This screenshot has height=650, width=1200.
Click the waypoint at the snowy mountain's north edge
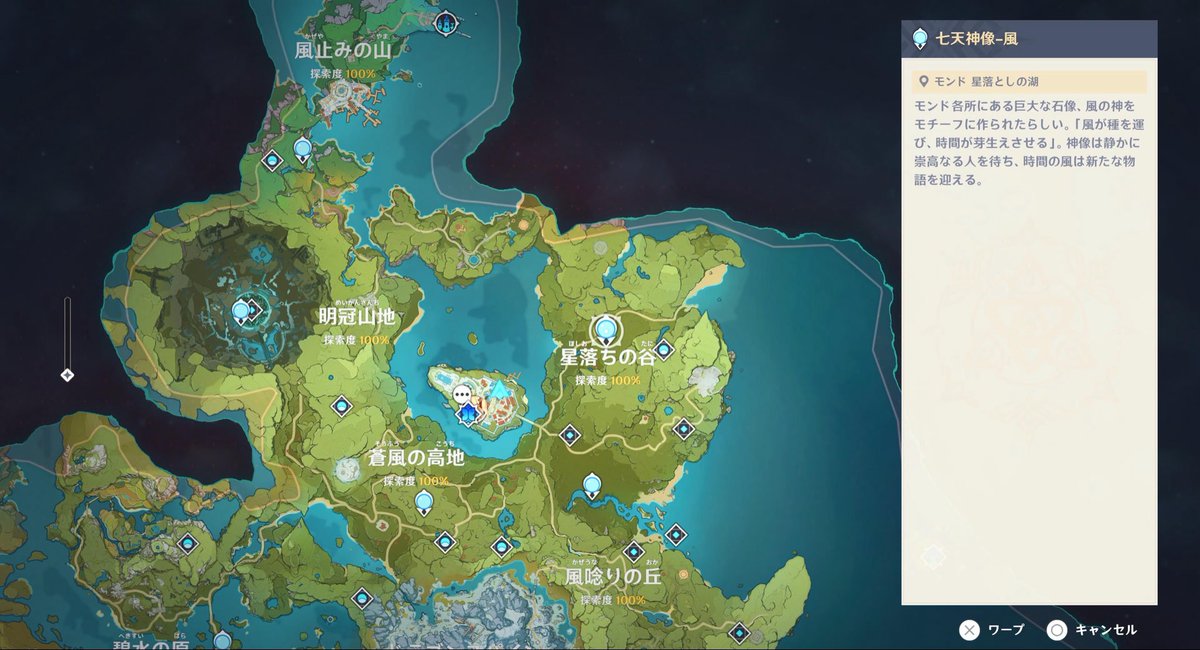pyautogui.click(x=501, y=546)
